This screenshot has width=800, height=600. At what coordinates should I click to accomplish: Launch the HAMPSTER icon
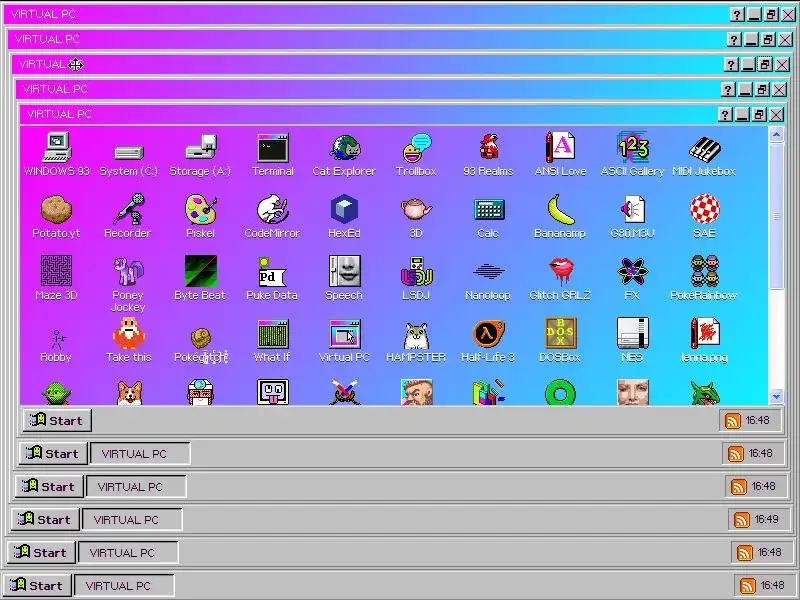point(416,335)
